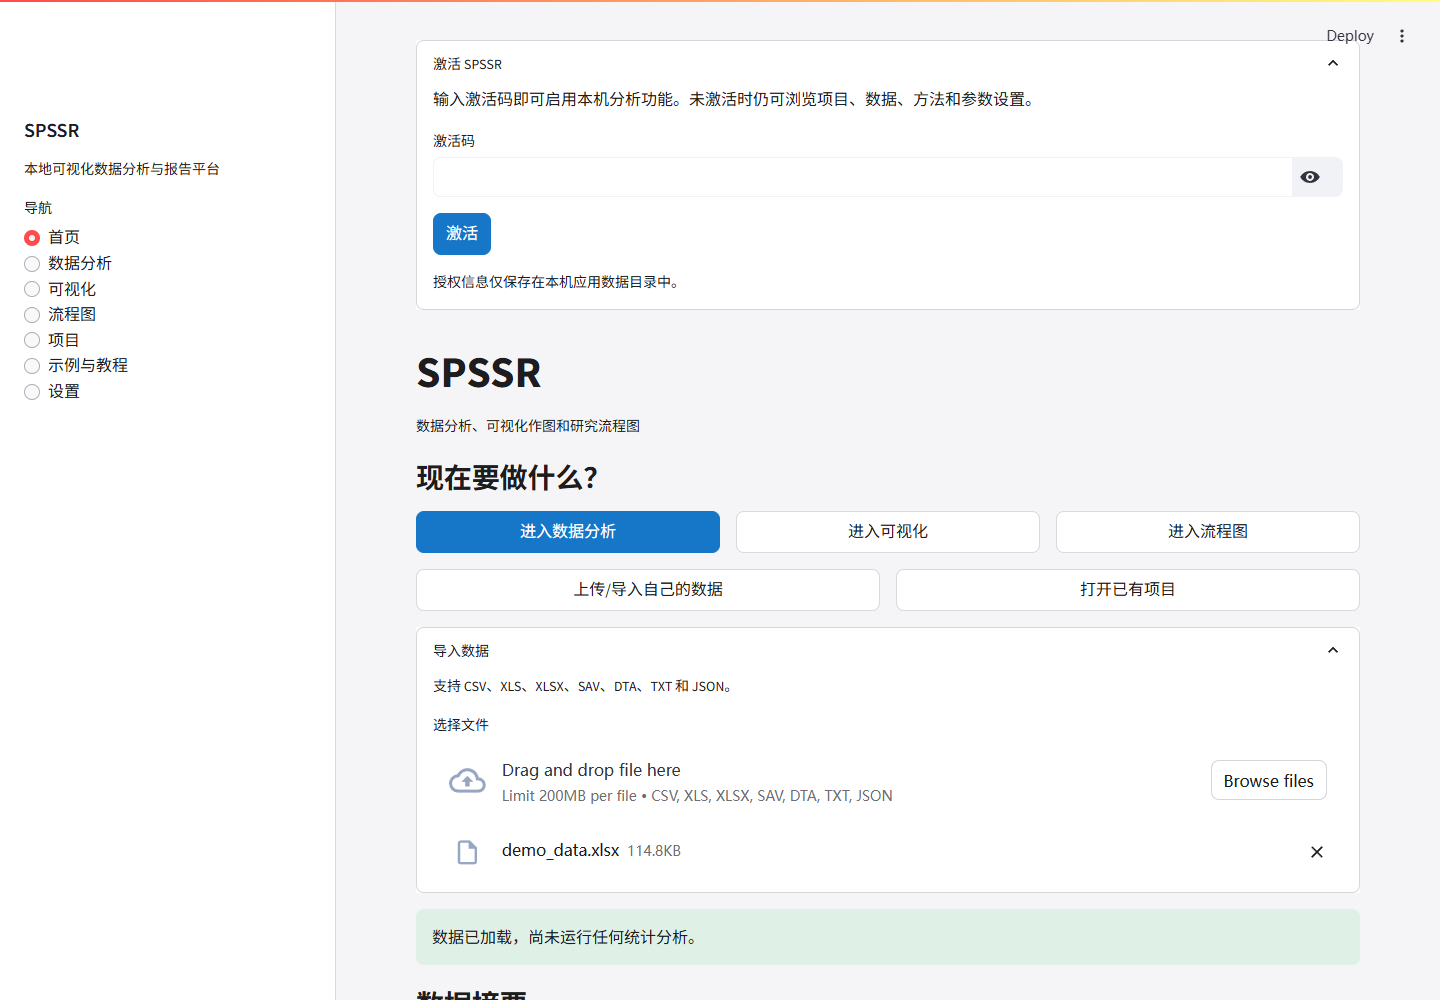1440x1000 pixels.
Task: Click the 数据分析、可视化作图和研究流程图 description
Action: click(528, 426)
